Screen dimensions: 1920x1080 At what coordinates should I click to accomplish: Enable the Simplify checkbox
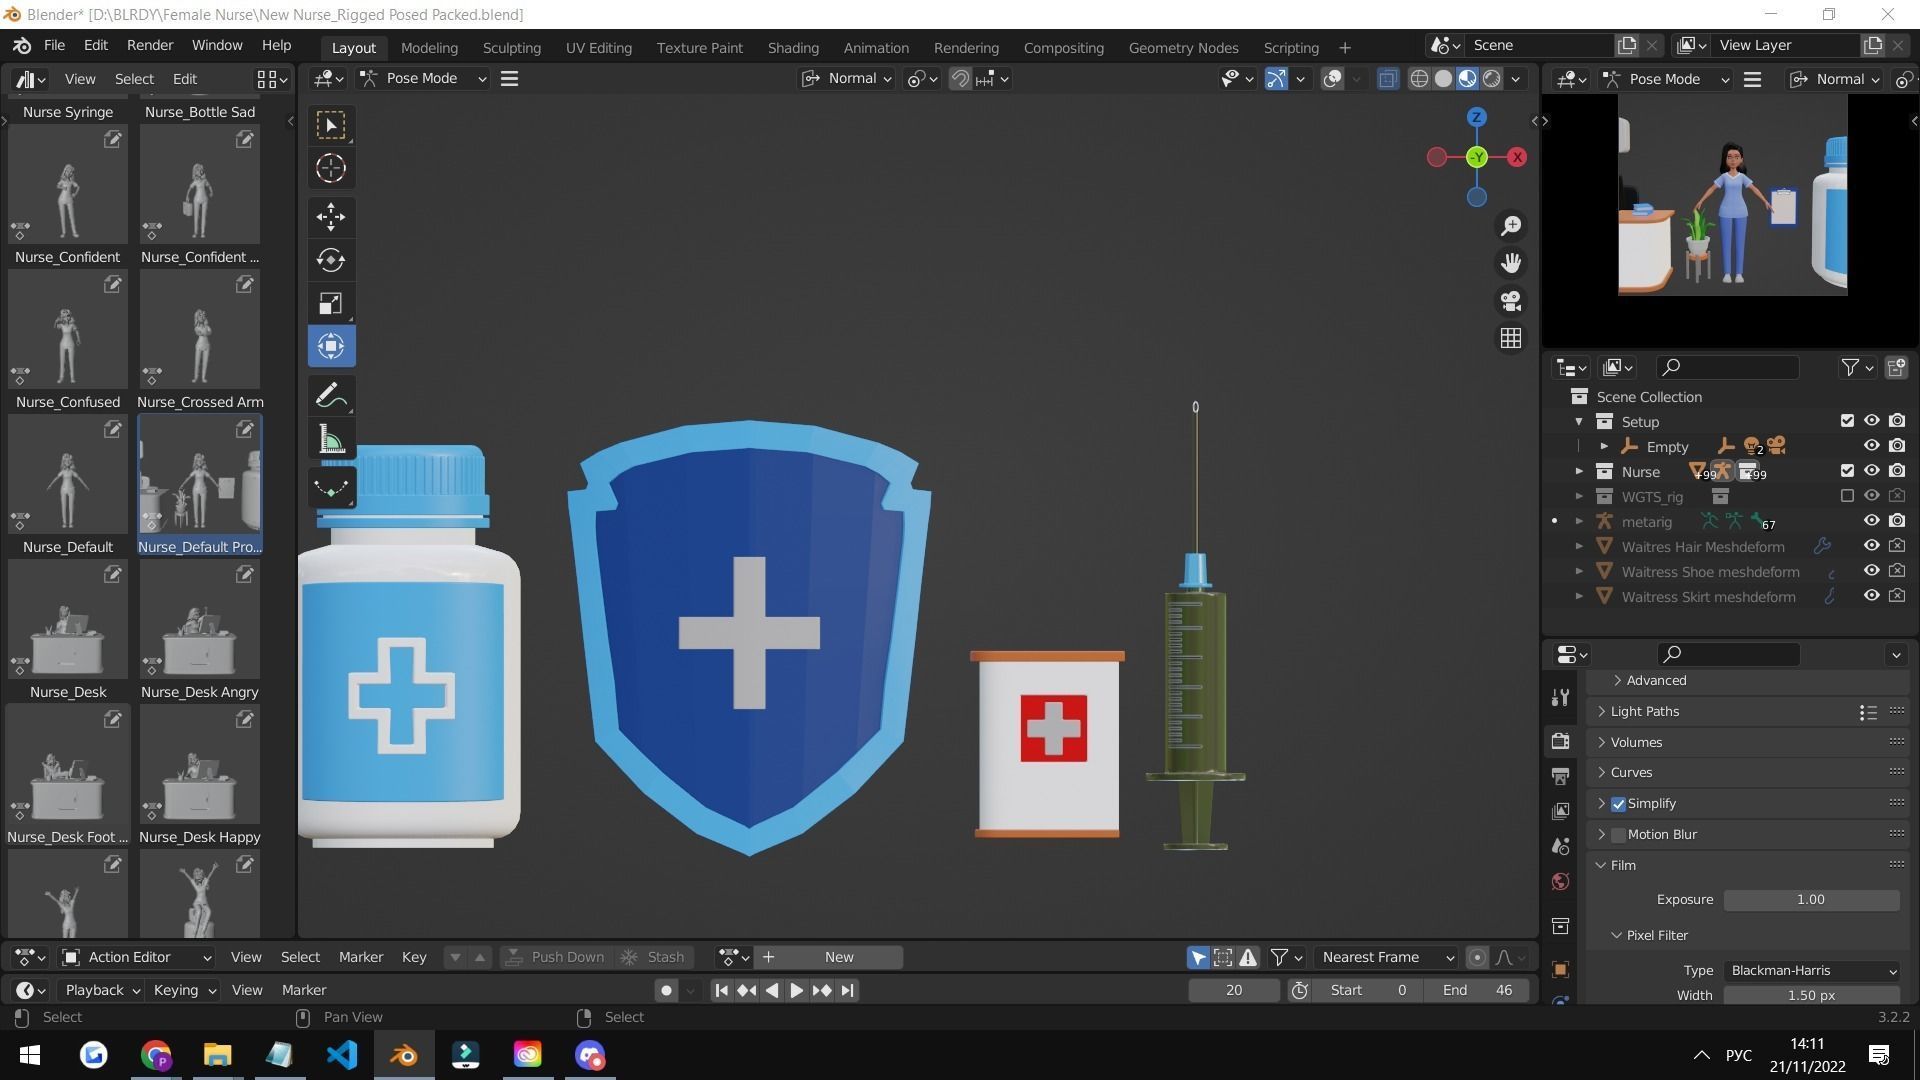click(1618, 804)
